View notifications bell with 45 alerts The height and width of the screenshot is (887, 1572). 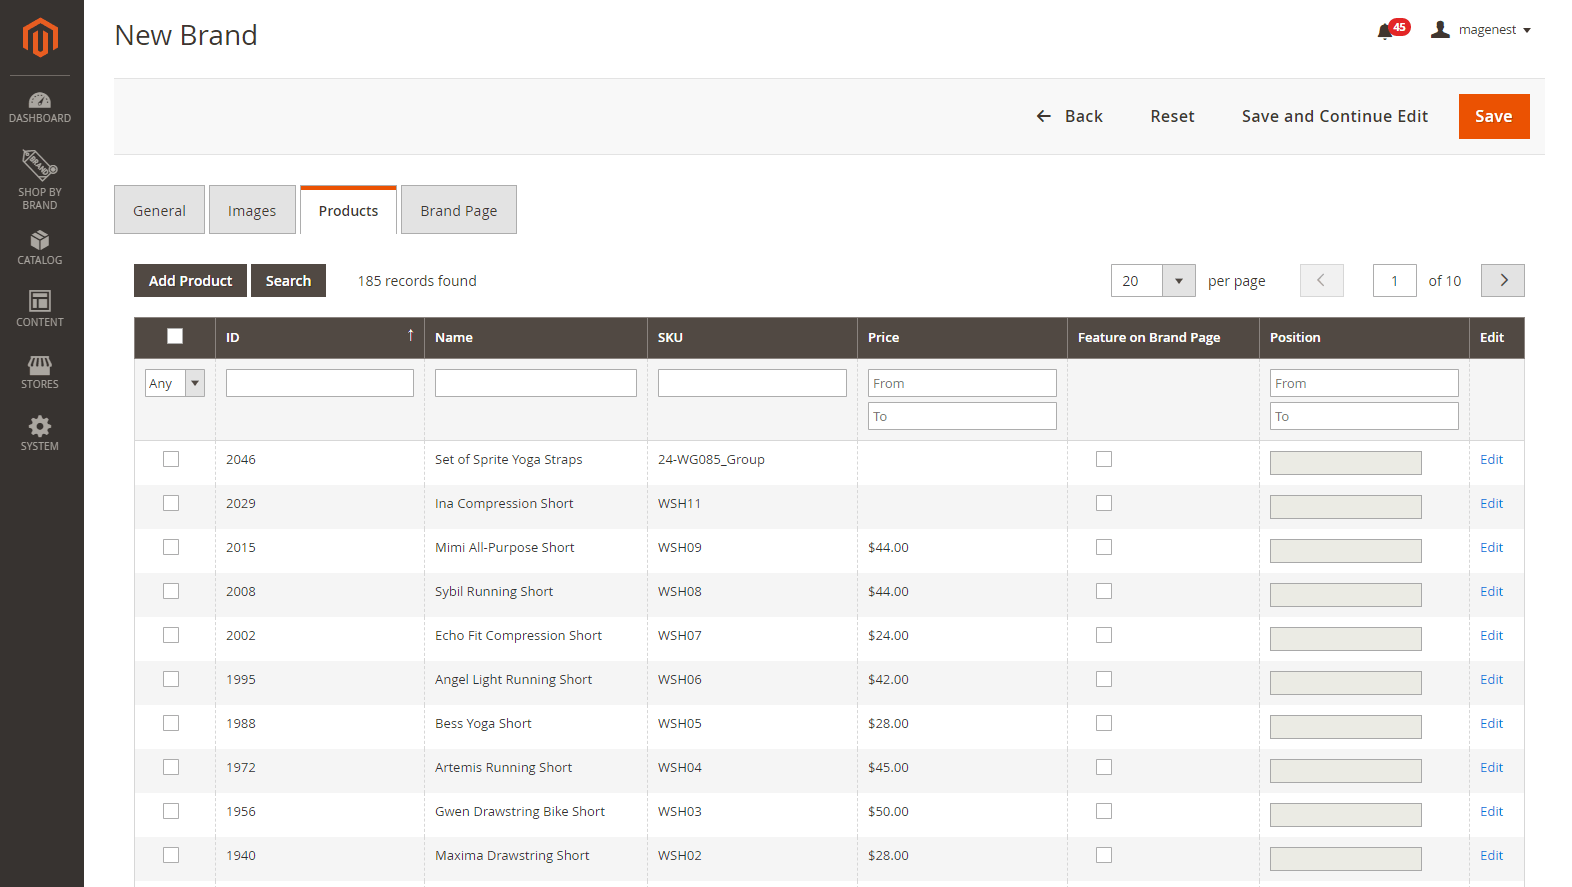1392,30
